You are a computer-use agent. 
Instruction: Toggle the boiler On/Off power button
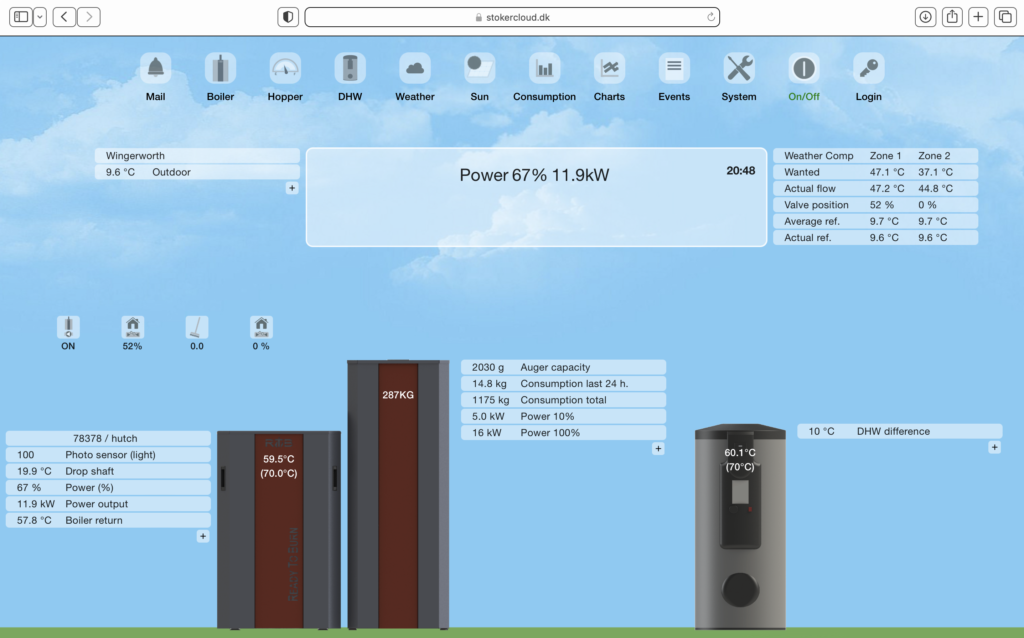[803, 69]
